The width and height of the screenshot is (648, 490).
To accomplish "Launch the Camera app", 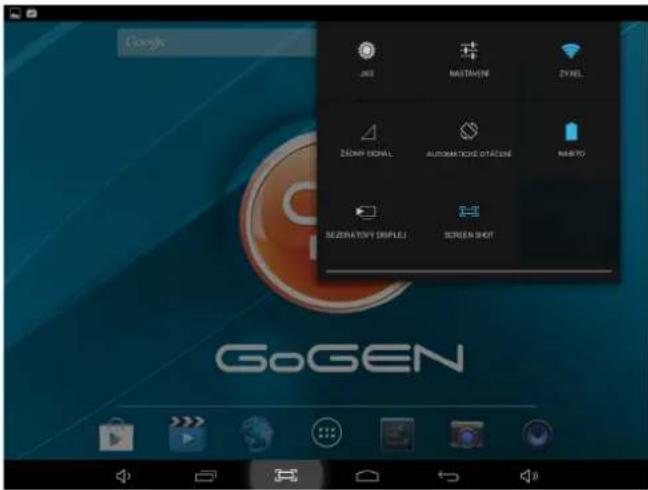I will (467, 434).
